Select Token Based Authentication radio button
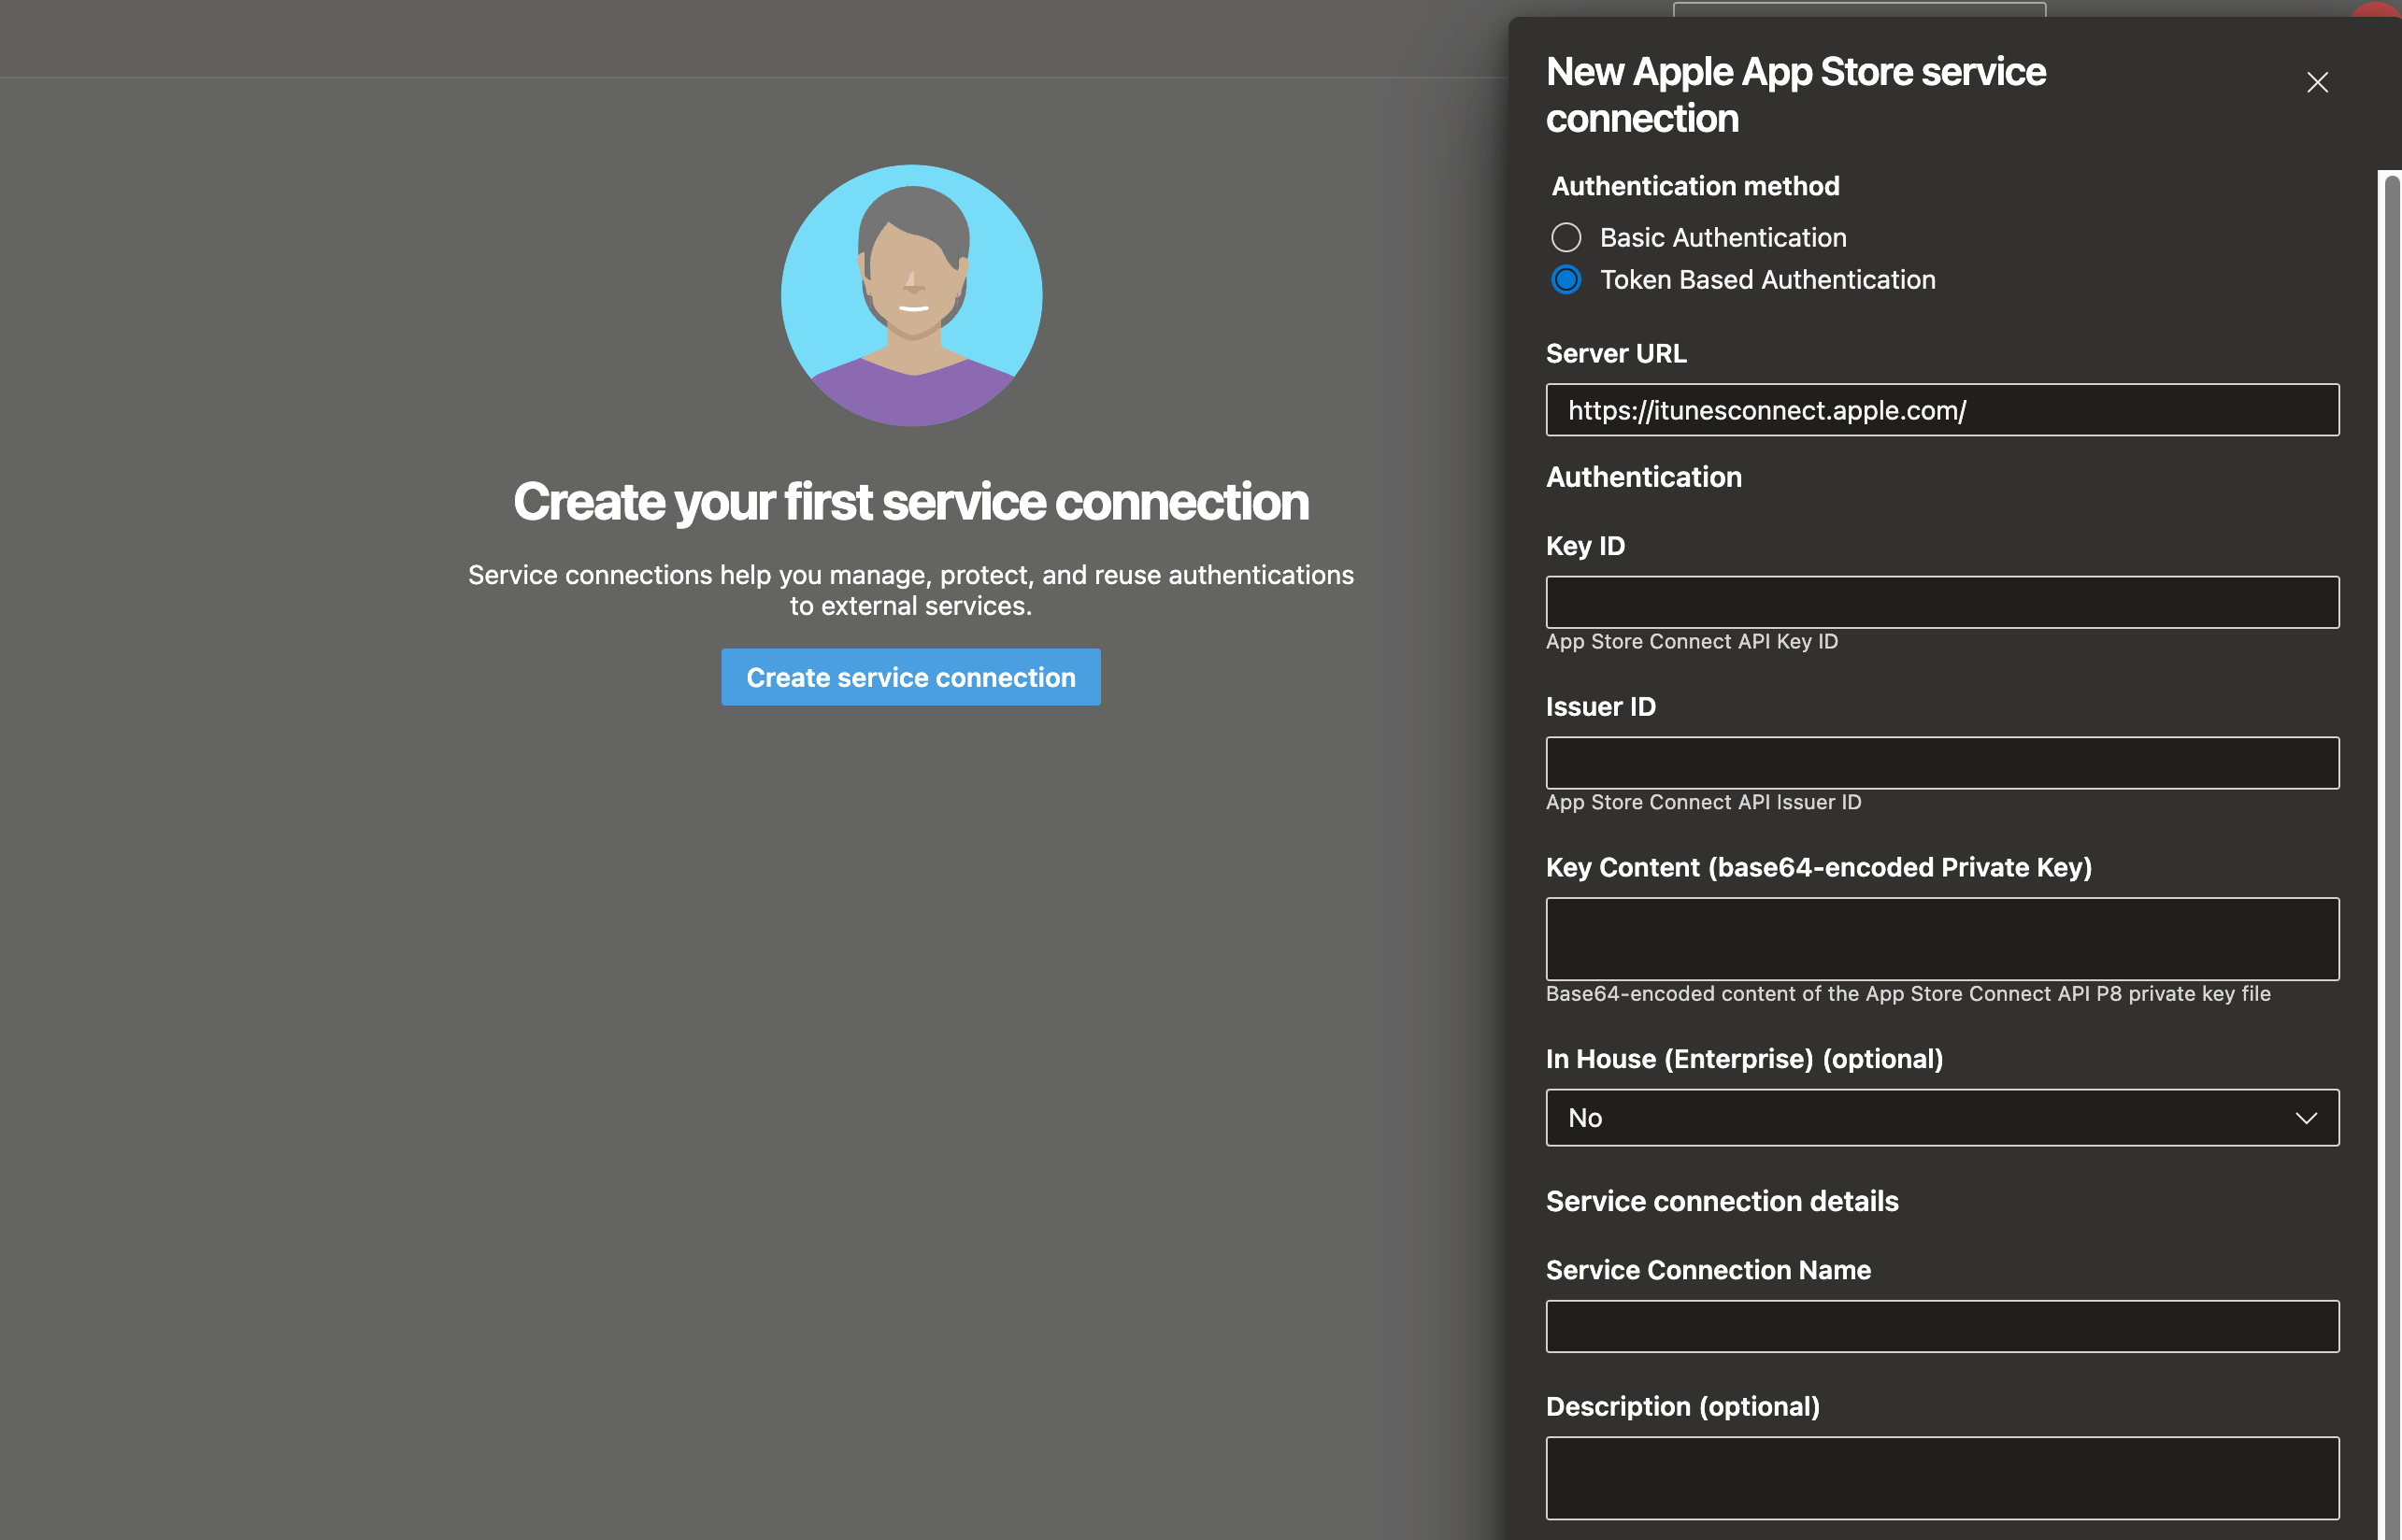2402x1540 pixels. [x=1566, y=280]
